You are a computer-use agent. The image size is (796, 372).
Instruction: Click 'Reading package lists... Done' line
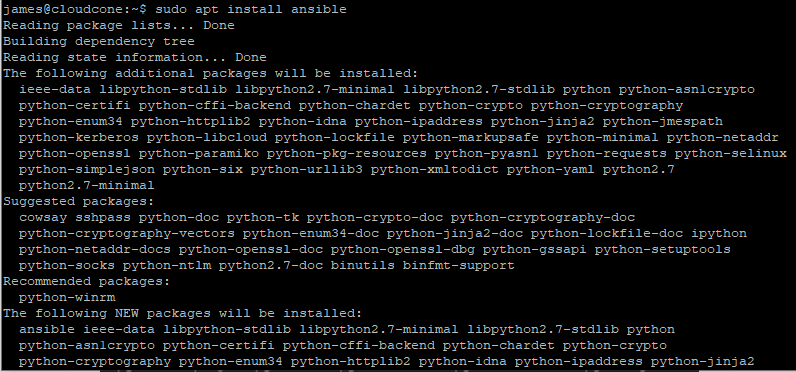coord(119,25)
